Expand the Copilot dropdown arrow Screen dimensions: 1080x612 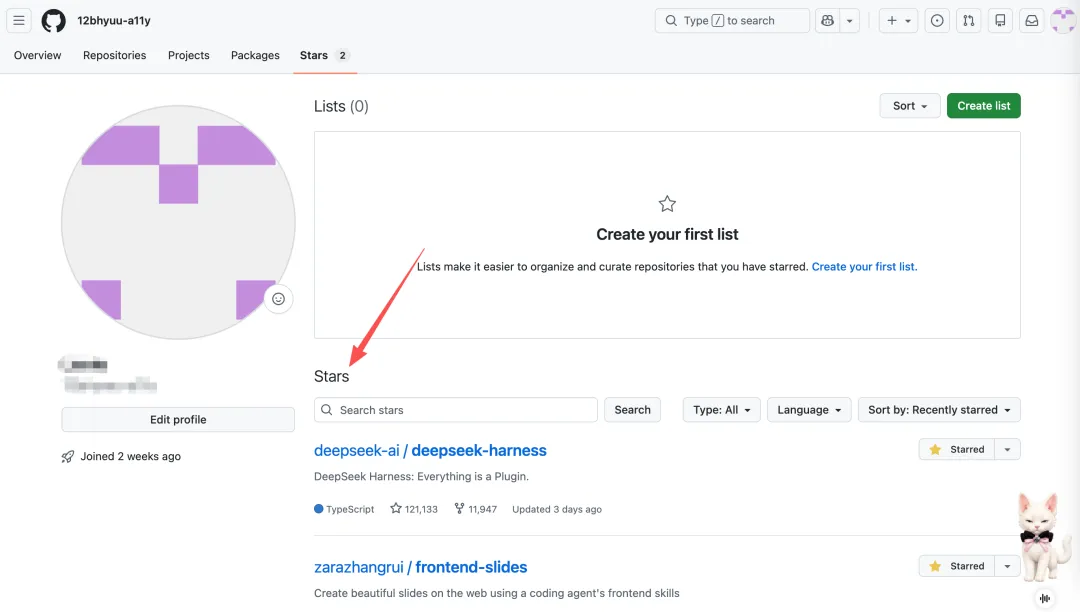tap(849, 21)
